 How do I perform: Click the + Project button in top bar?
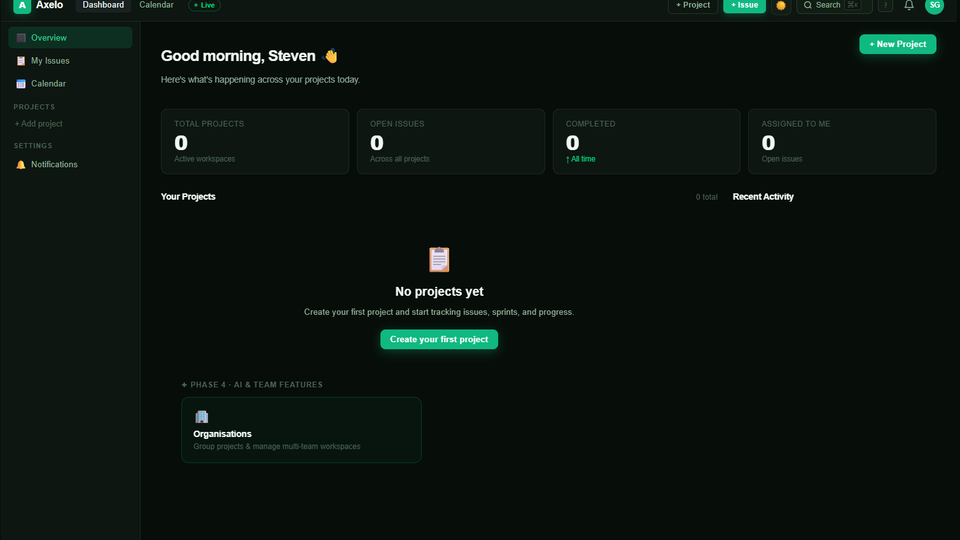tap(692, 5)
